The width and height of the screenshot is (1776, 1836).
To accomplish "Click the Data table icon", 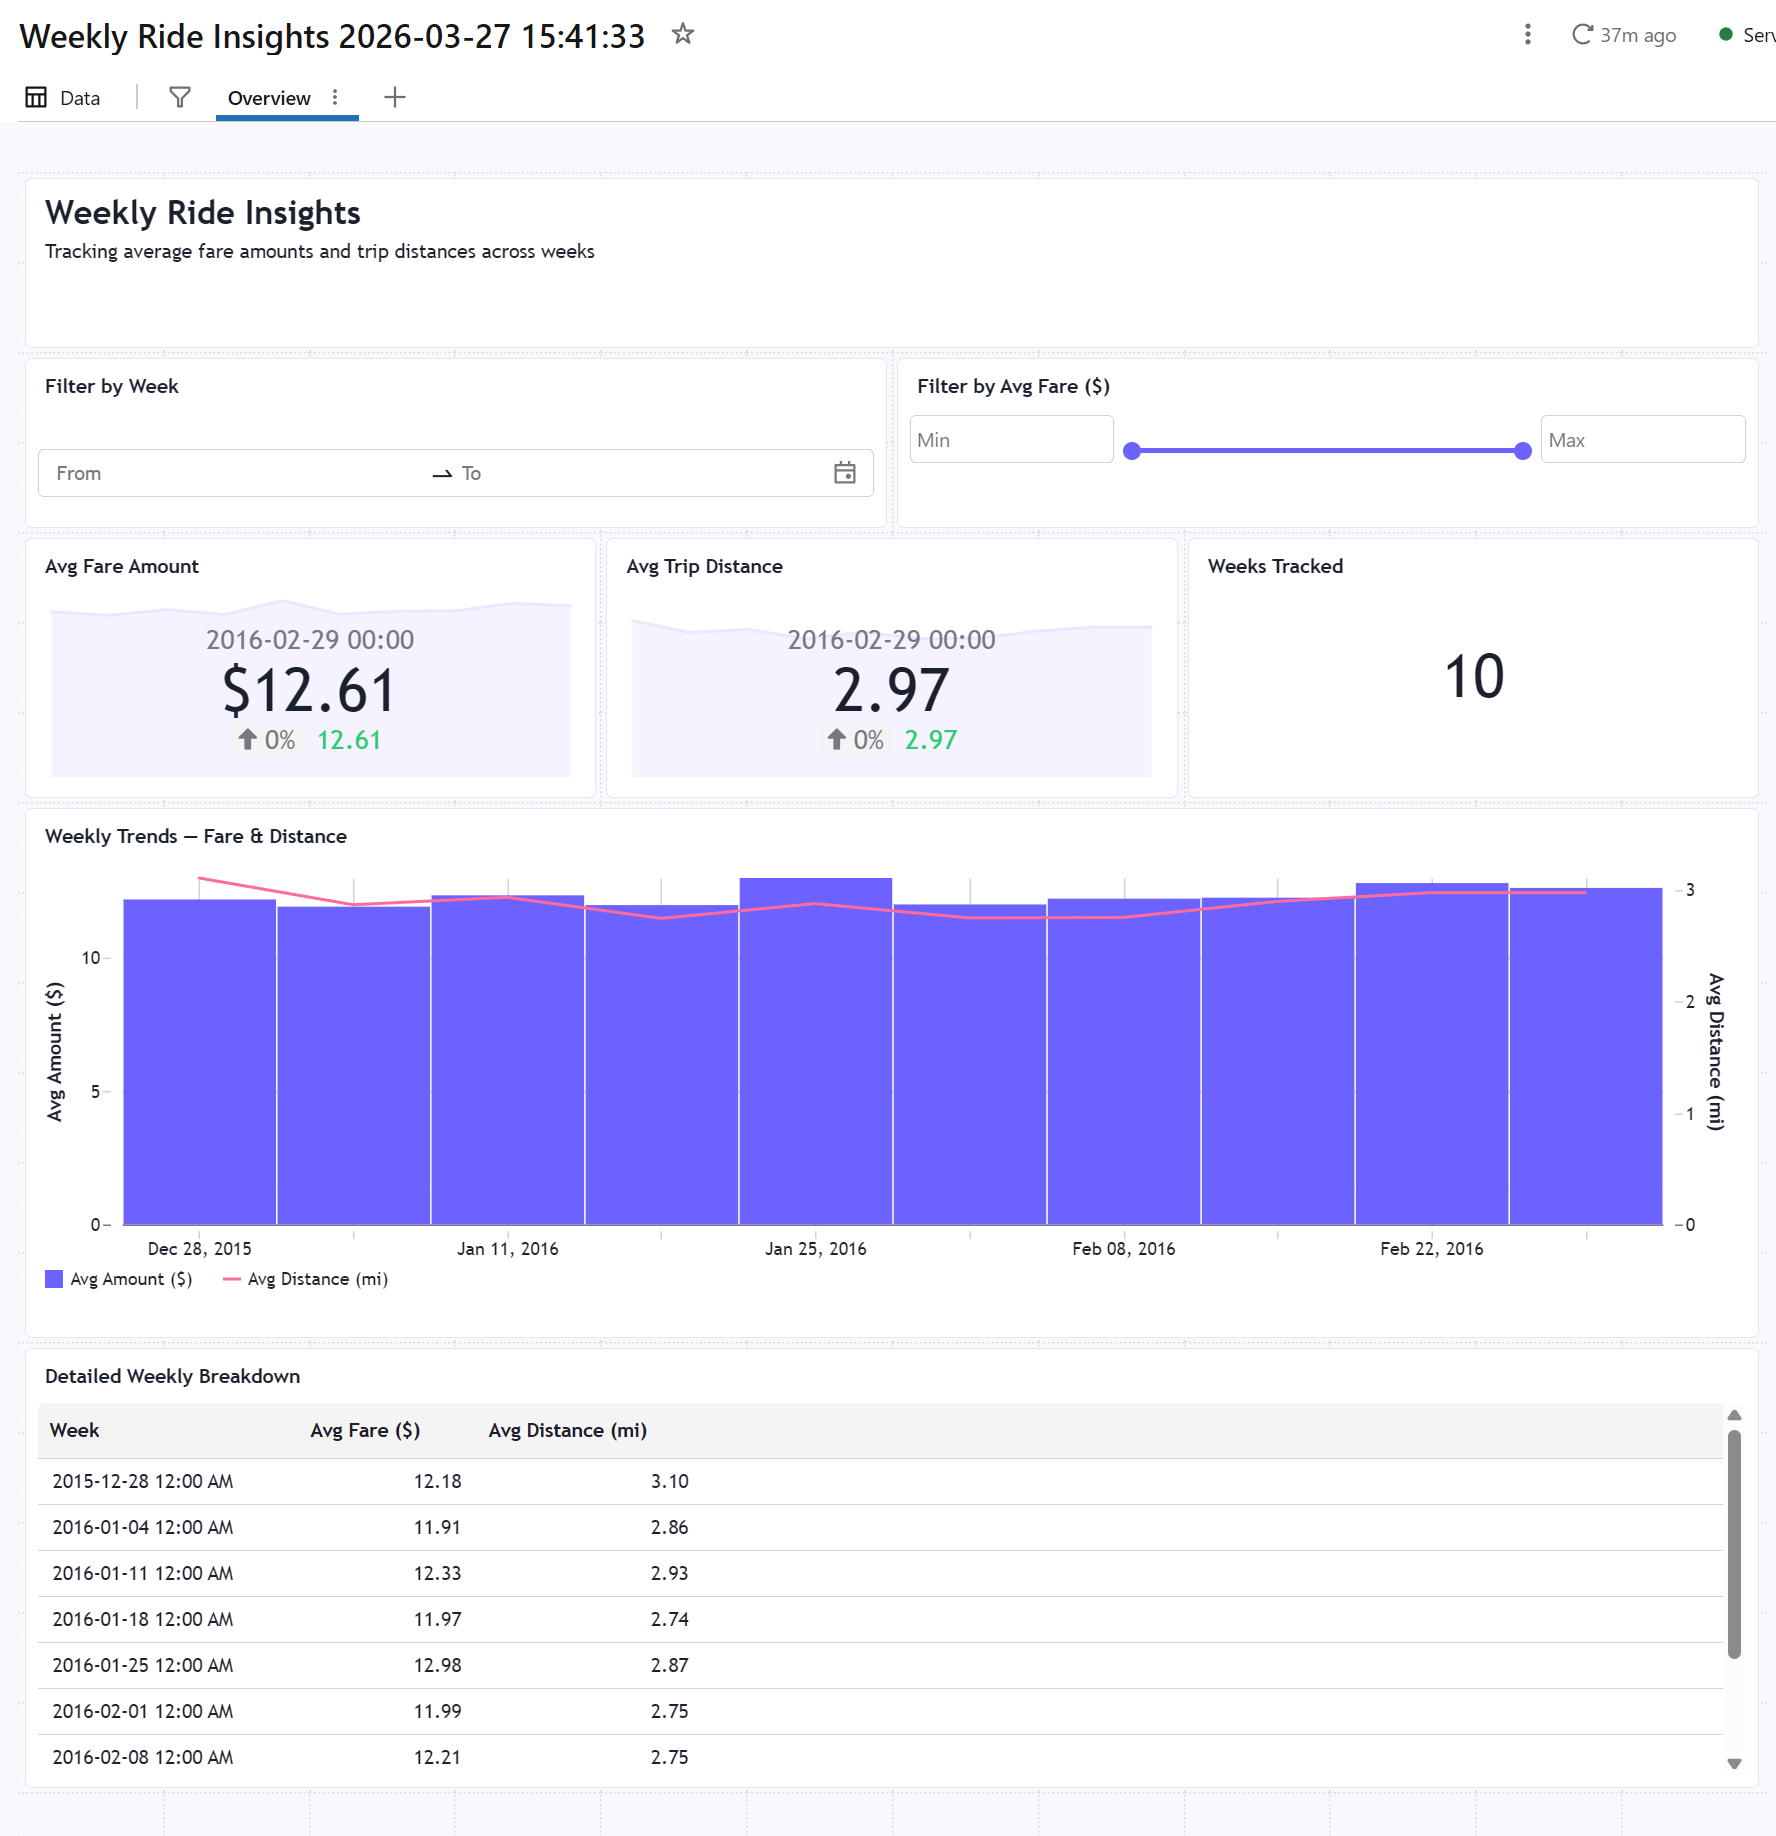I will 36,97.
